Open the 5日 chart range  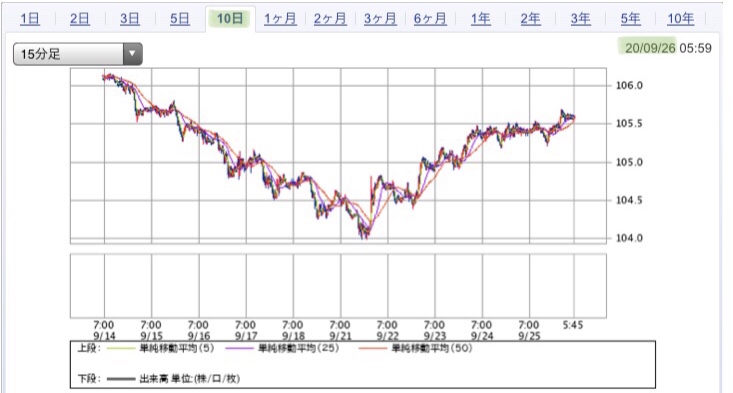coord(180,19)
